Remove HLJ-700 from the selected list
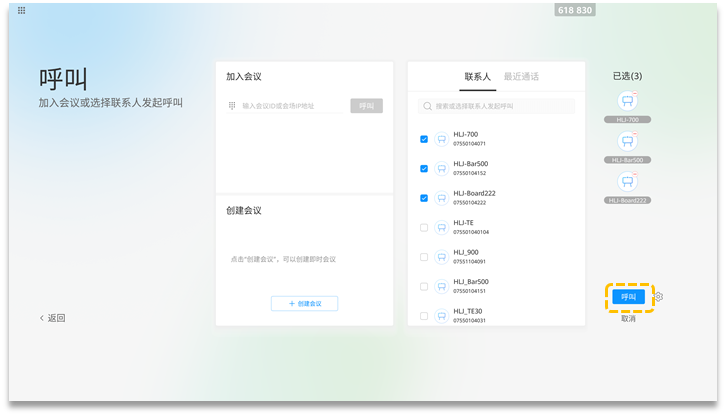Viewport: 726px width, 416px height. 636,94
